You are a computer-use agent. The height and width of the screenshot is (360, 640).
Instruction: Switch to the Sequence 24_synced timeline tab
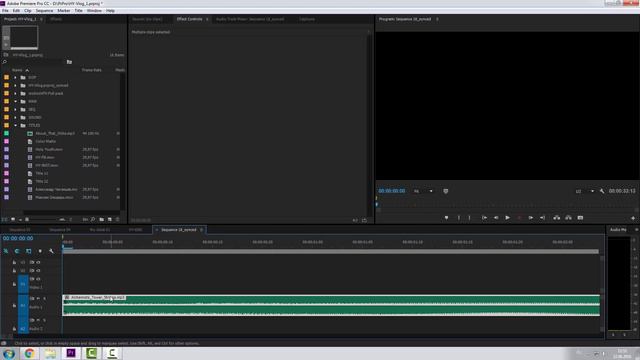[178, 230]
